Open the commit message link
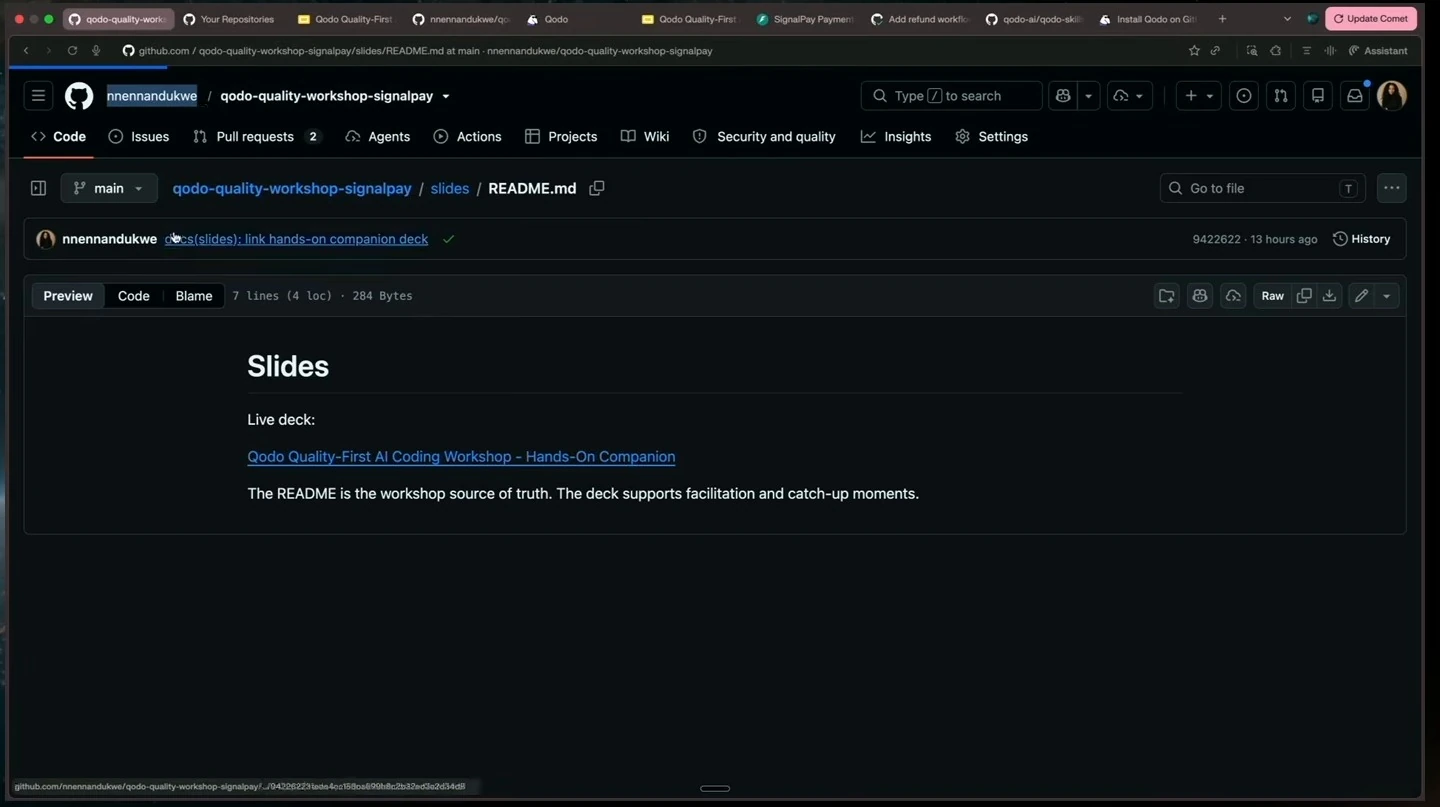The height and width of the screenshot is (807, 1440). (296, 239)
